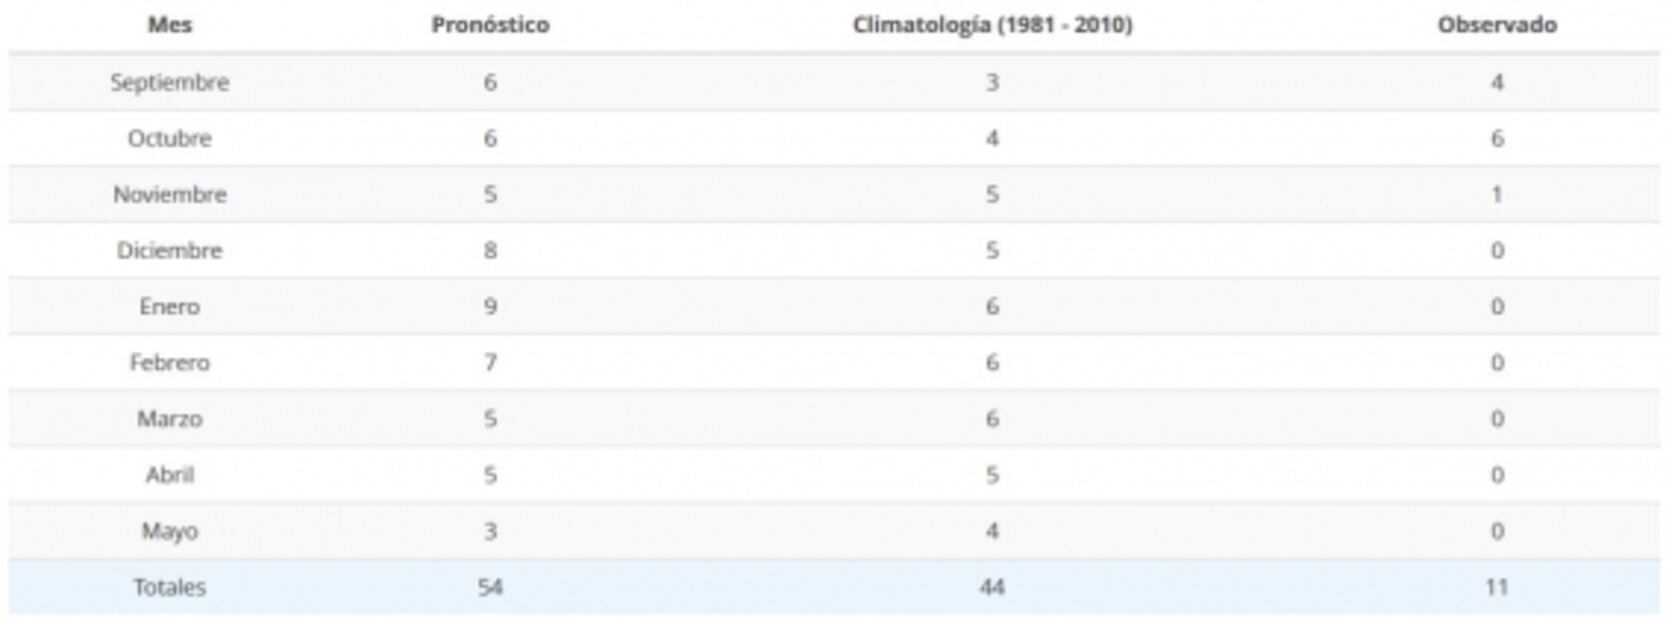Select Observado value 6 in Octubre row
Screen dimensions: 1666x620
pyautogui.click(x=1496, y=138)
